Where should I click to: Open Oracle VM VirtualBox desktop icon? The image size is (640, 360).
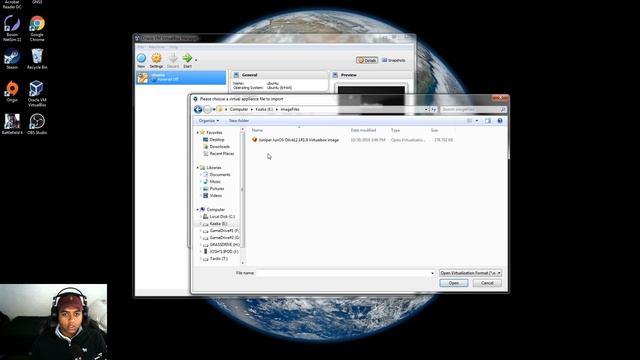click(37, 94)
